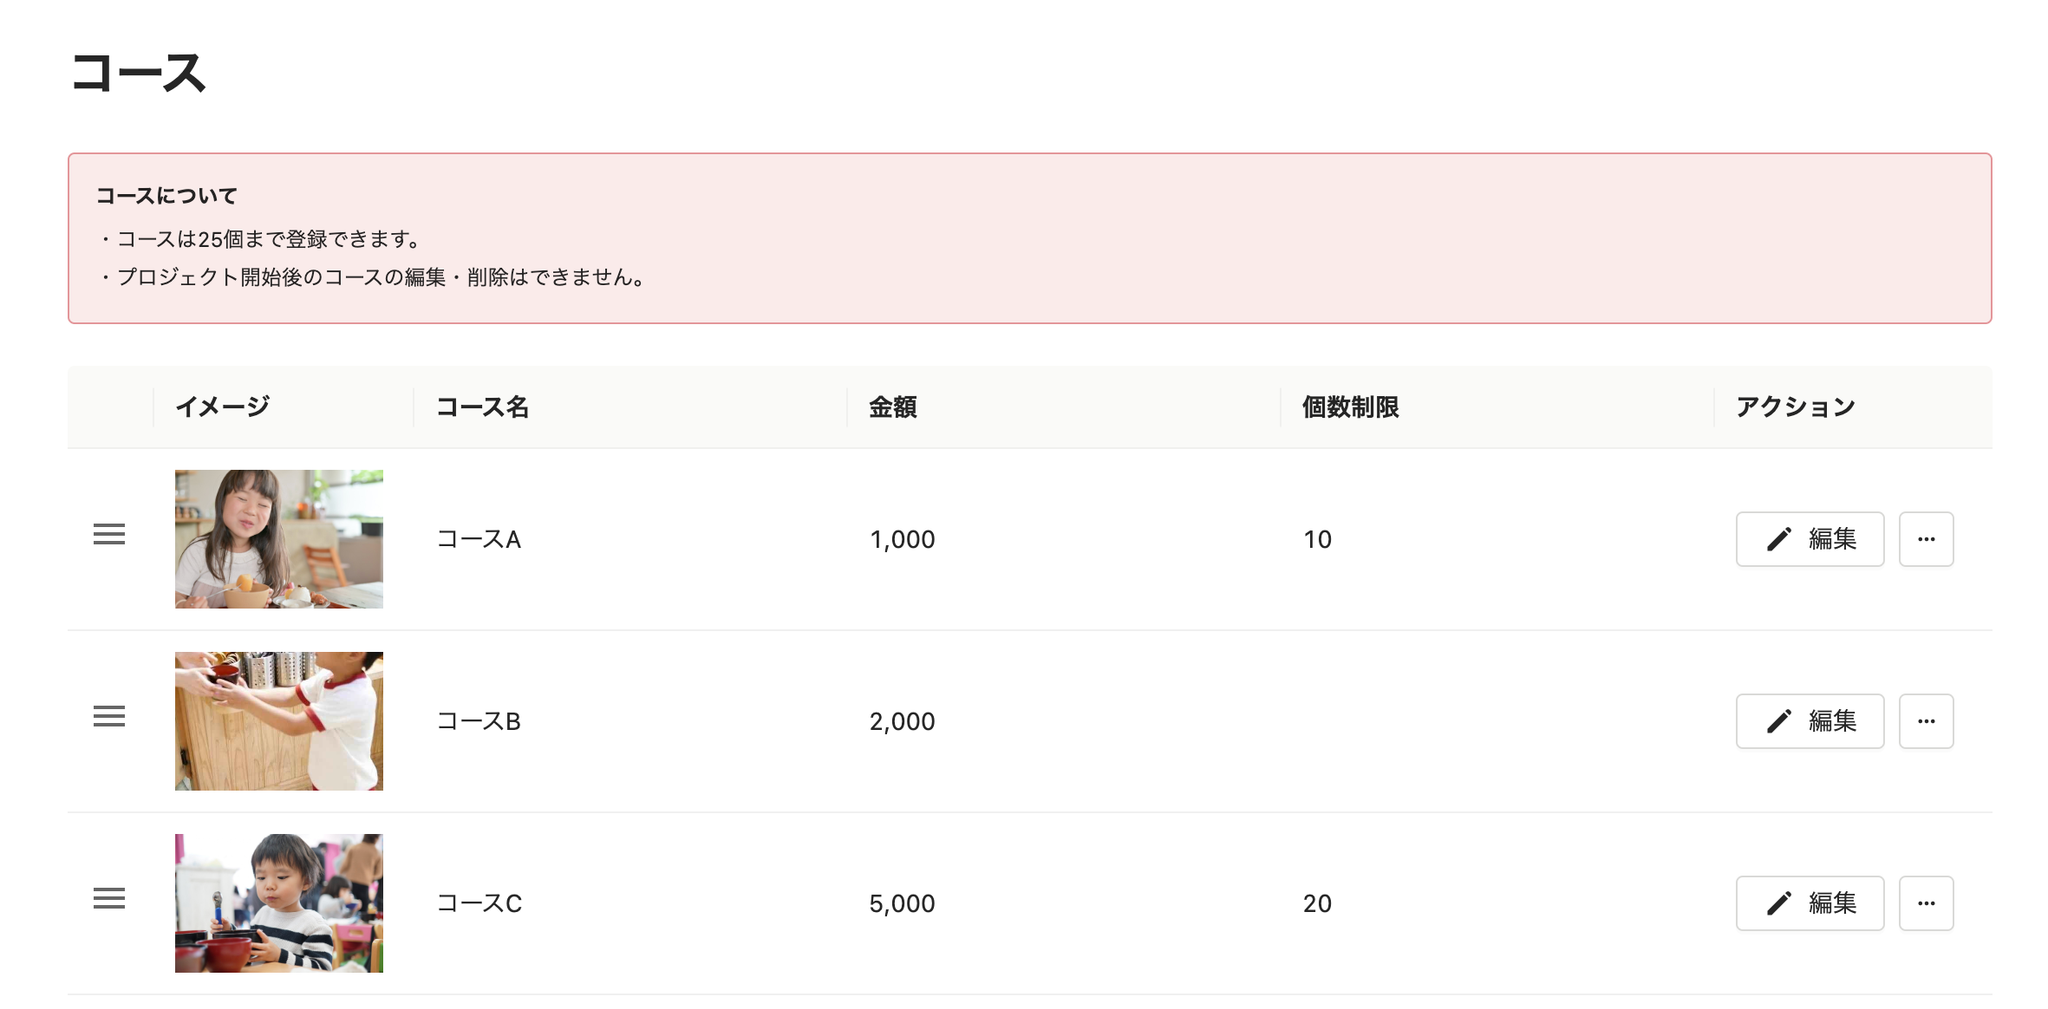
Task: Click the drag handle icon for コースA
Action: coord(109,535)
